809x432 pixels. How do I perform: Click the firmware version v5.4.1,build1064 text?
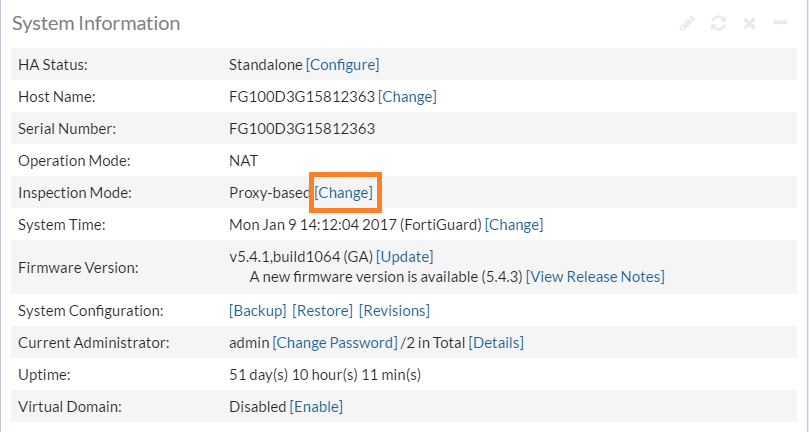tap(300, 257)
